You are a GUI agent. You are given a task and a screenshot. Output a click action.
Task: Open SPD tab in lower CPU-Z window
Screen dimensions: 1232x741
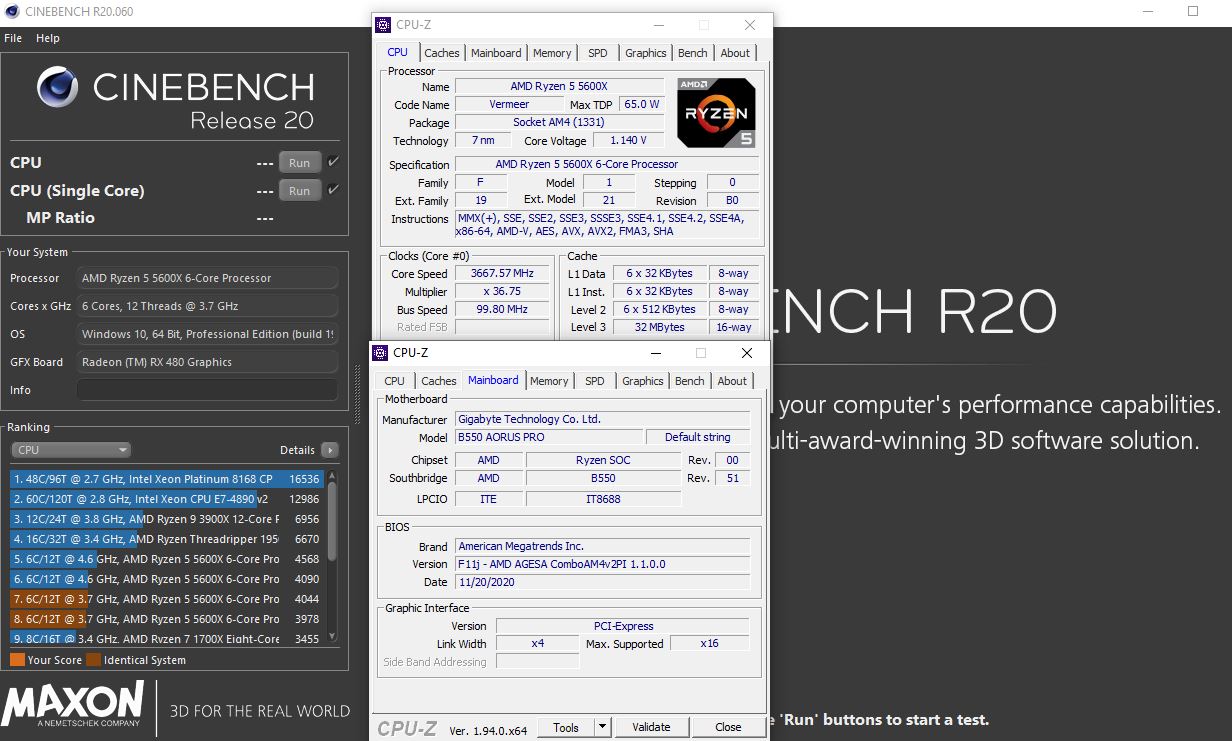[594, 381]
